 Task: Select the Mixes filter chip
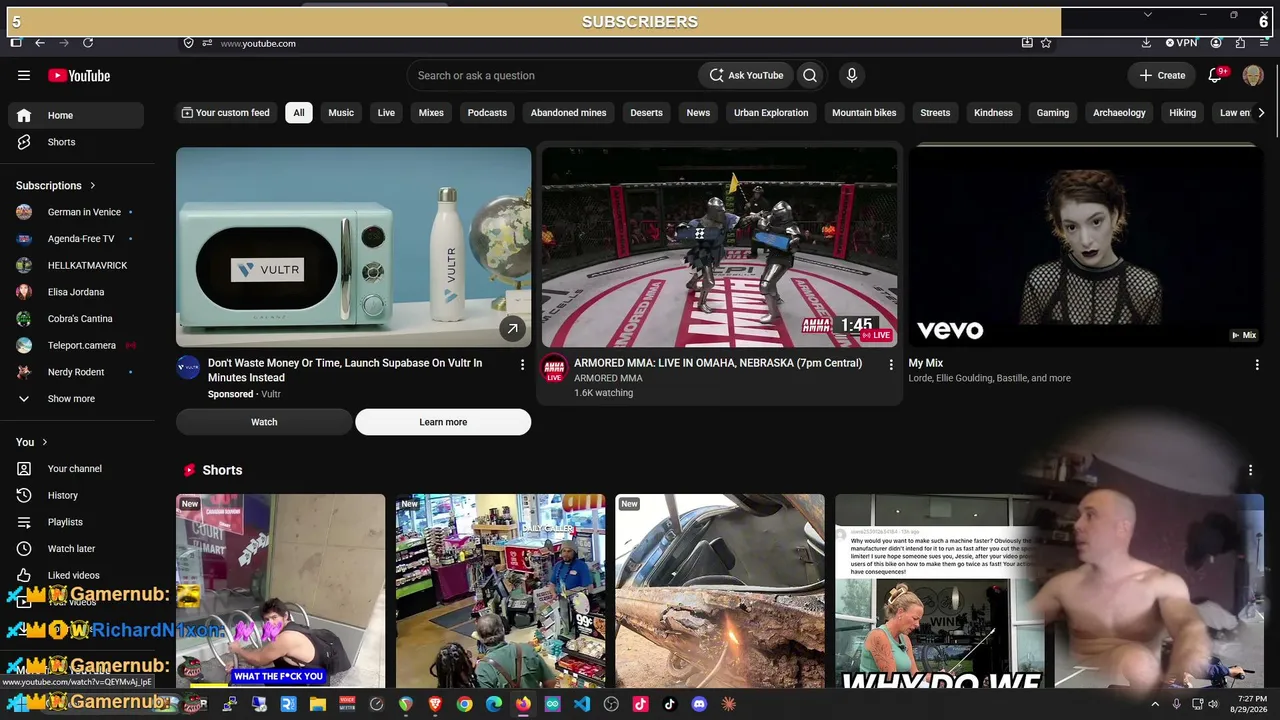(431, 113)
